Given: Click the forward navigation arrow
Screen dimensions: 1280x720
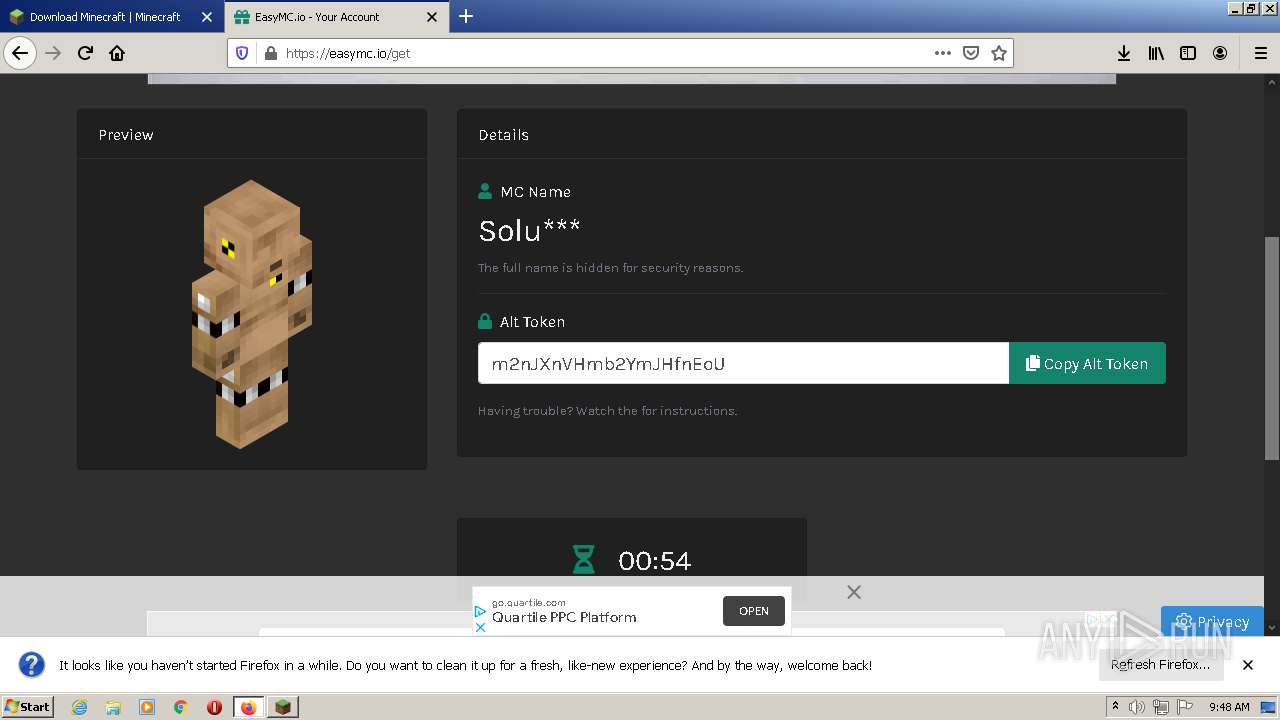Looking at the screenshot, I should (x=54, y=53).
